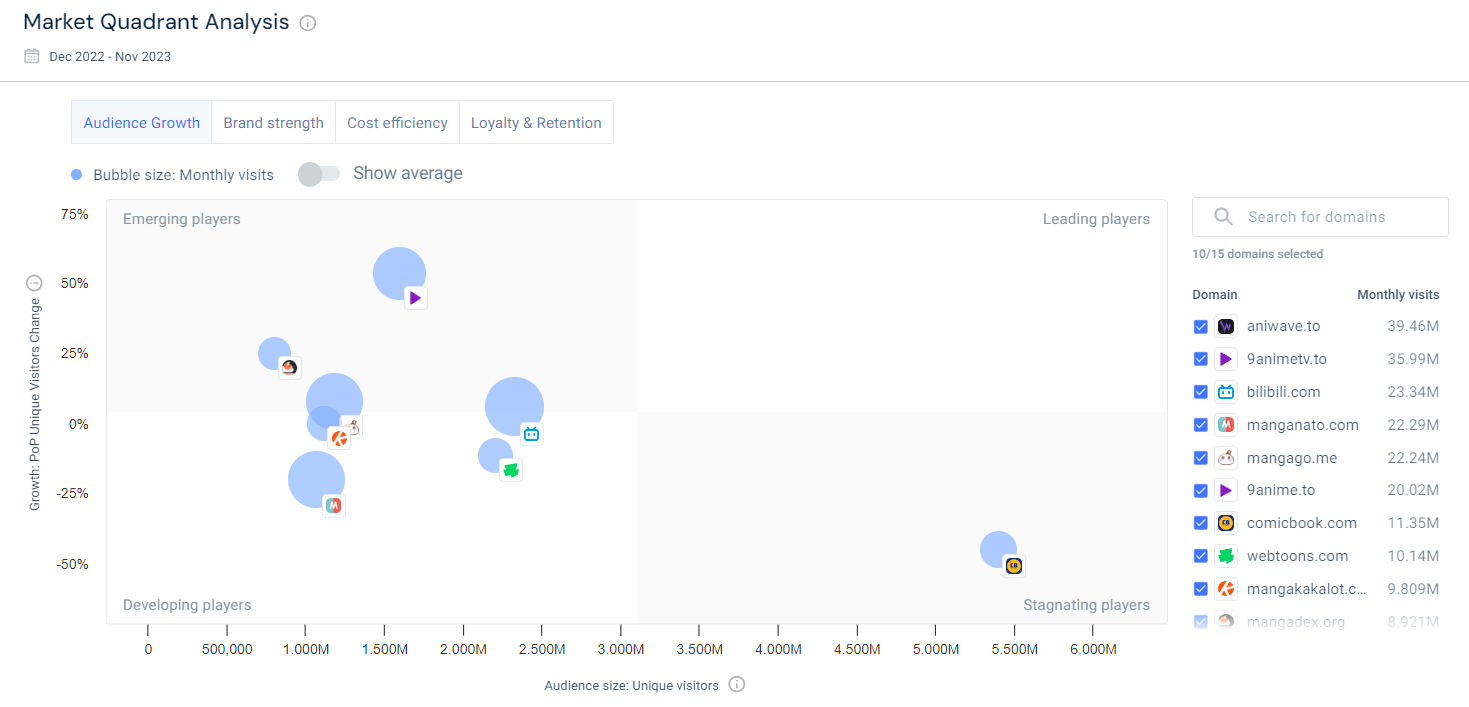Click mangago.me favicon in domain list

click(x=1226, y=458)
